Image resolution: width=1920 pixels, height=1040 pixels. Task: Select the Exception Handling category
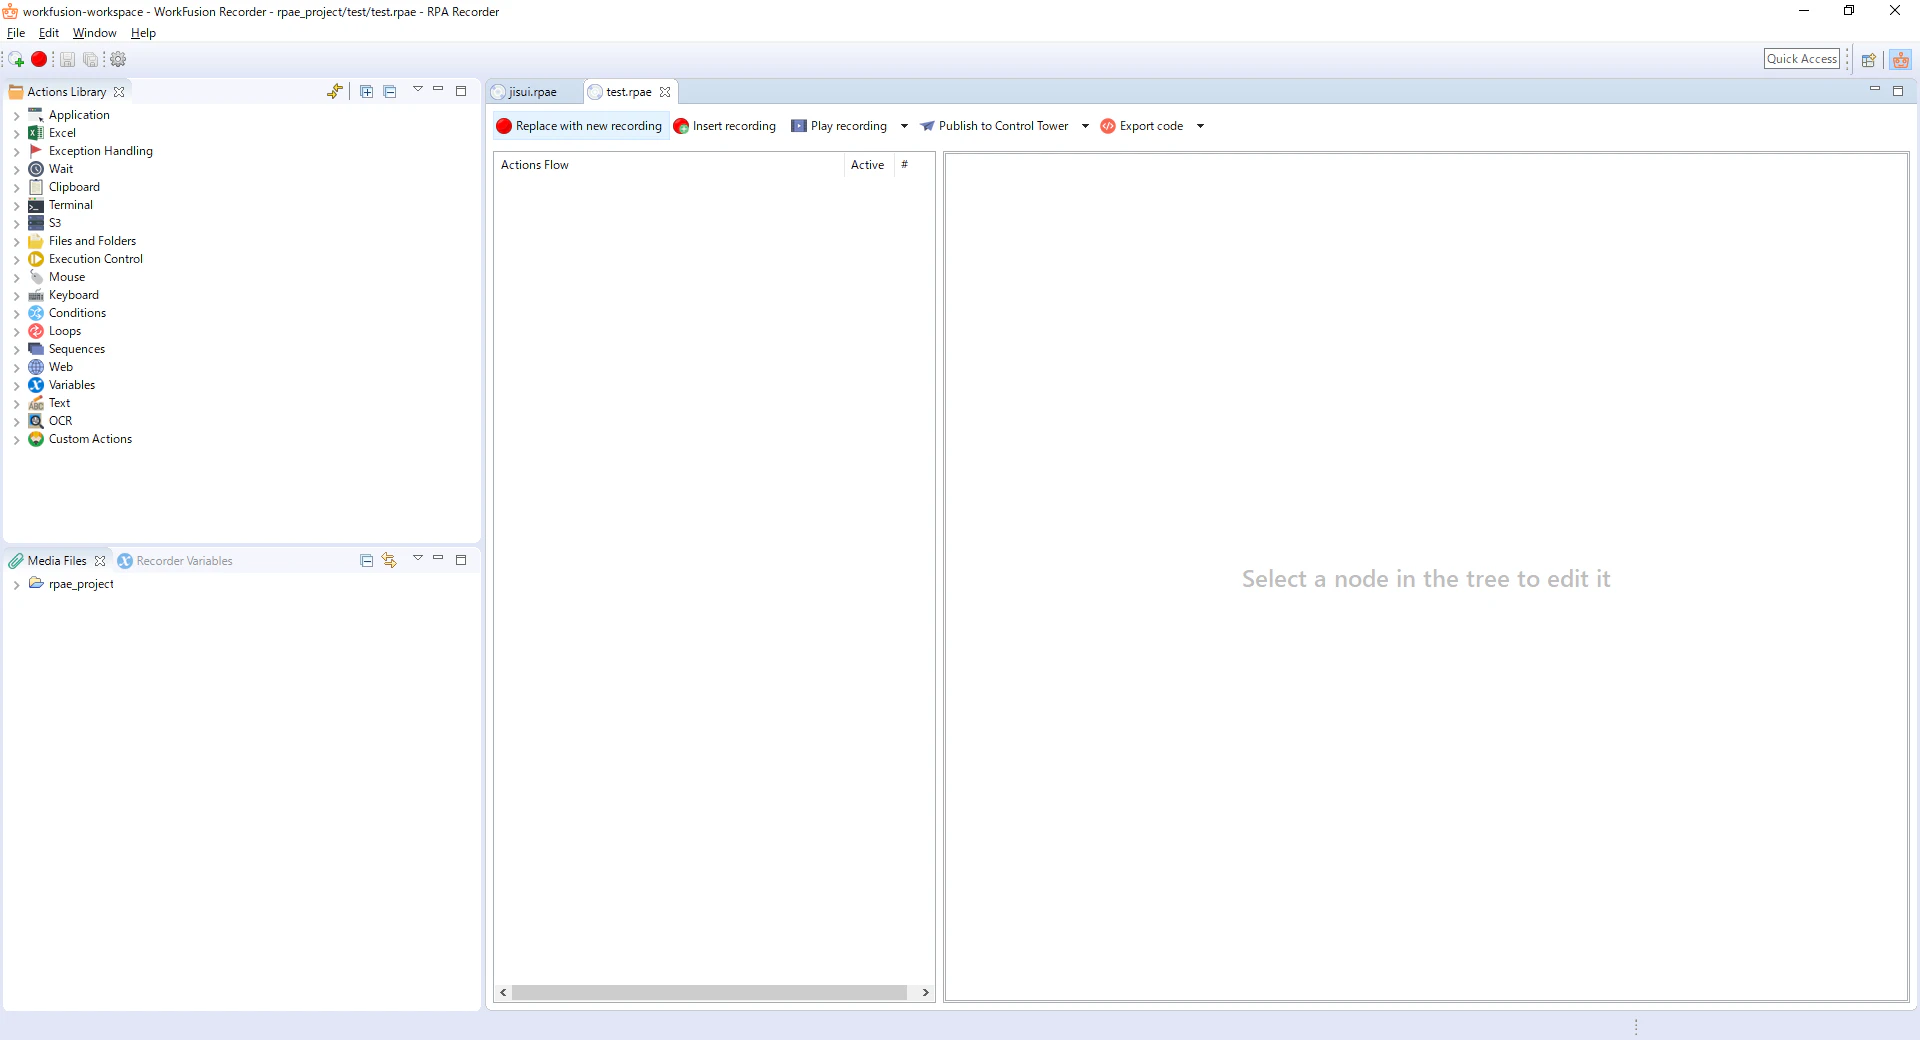point(100,151)
